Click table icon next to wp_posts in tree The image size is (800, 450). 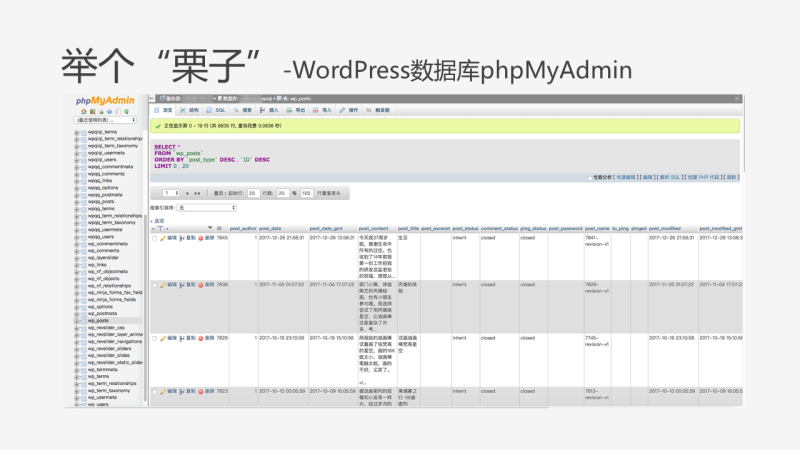[84, 321]
